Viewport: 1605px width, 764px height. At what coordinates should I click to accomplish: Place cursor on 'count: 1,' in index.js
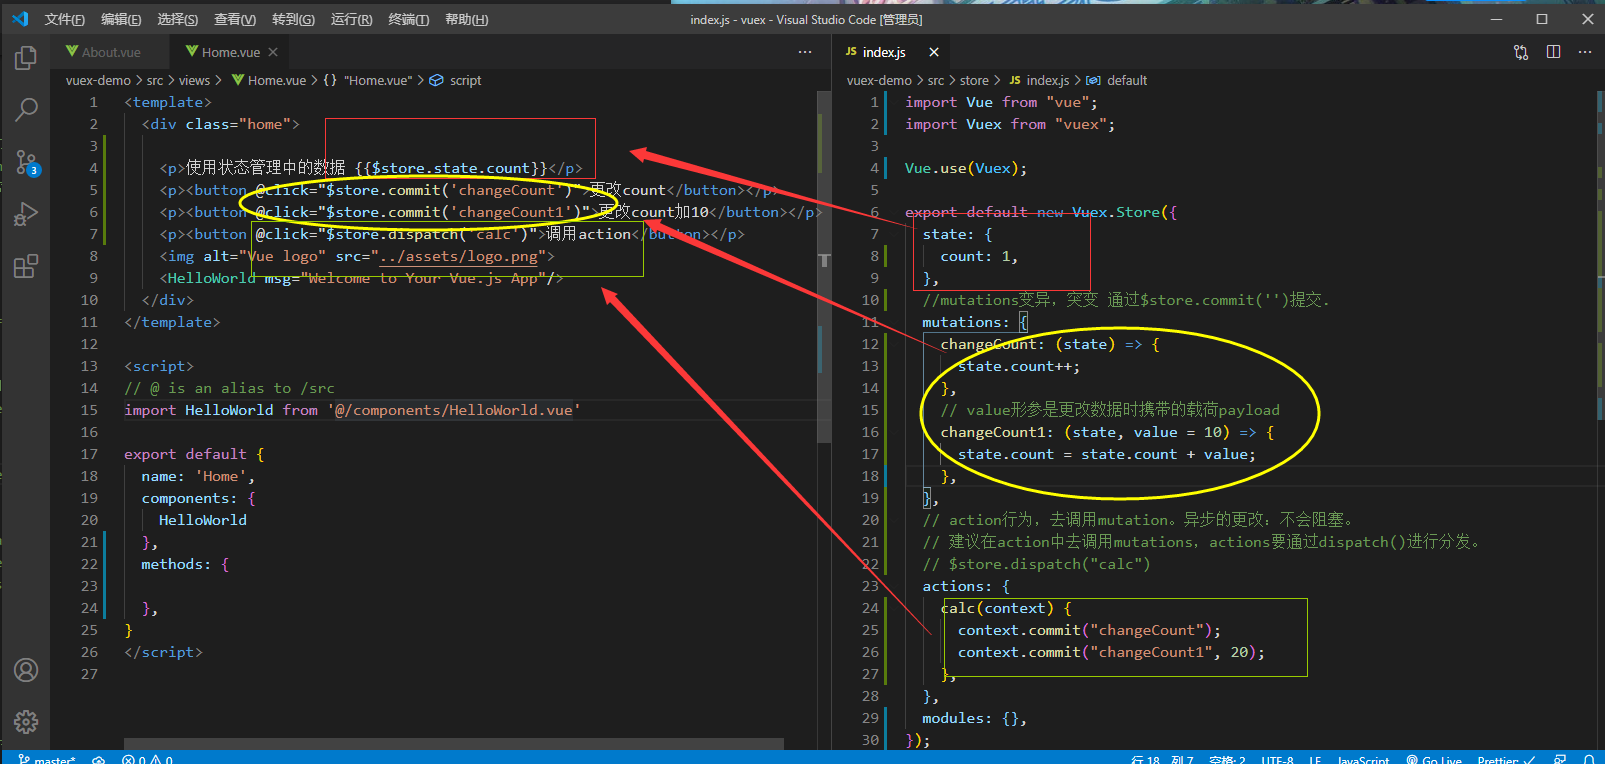(979, 256)
